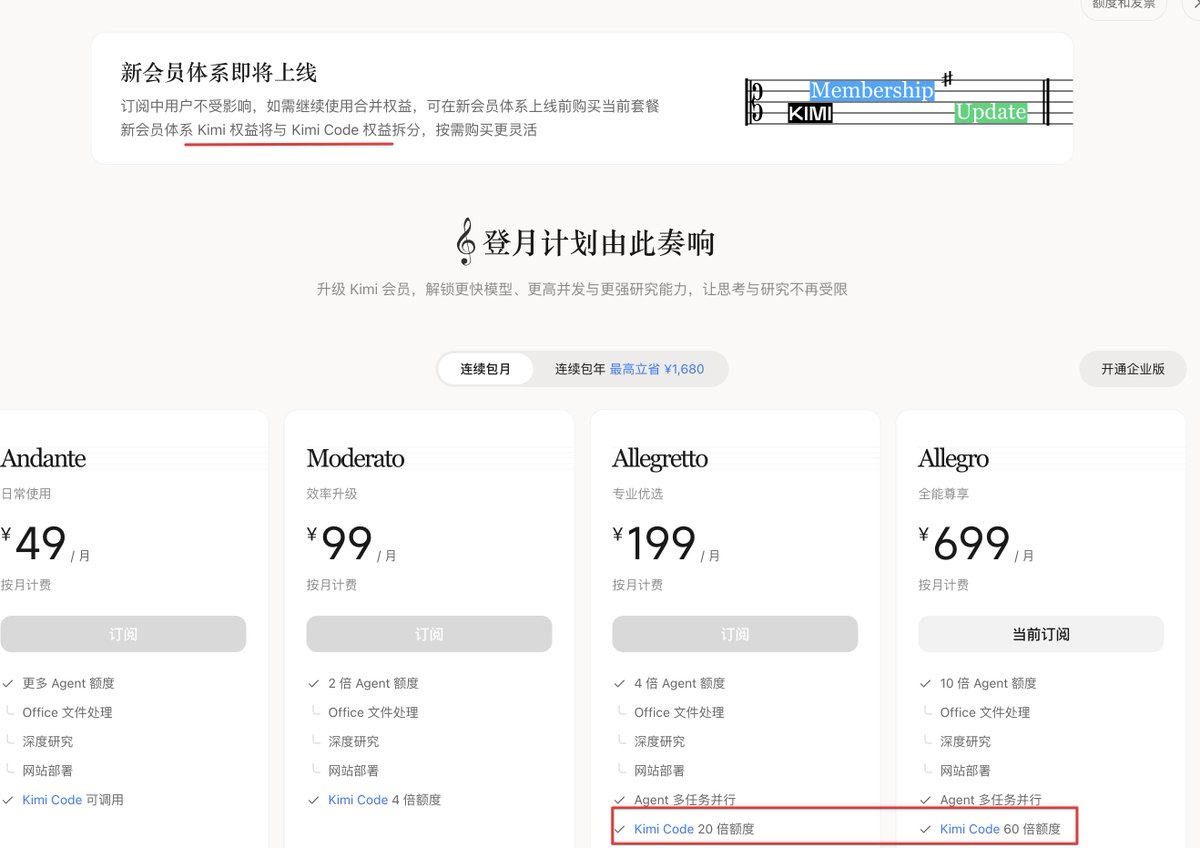Screen dimensions: 1200x848
Task: Click 最高立省 ¥1,680 savings text
Action: 657,369
